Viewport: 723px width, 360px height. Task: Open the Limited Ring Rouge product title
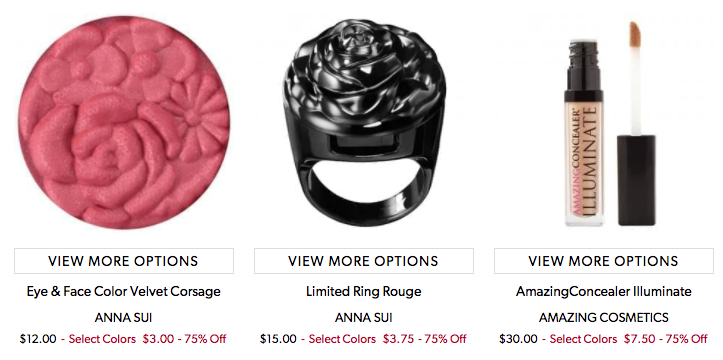tap(364, 291)
